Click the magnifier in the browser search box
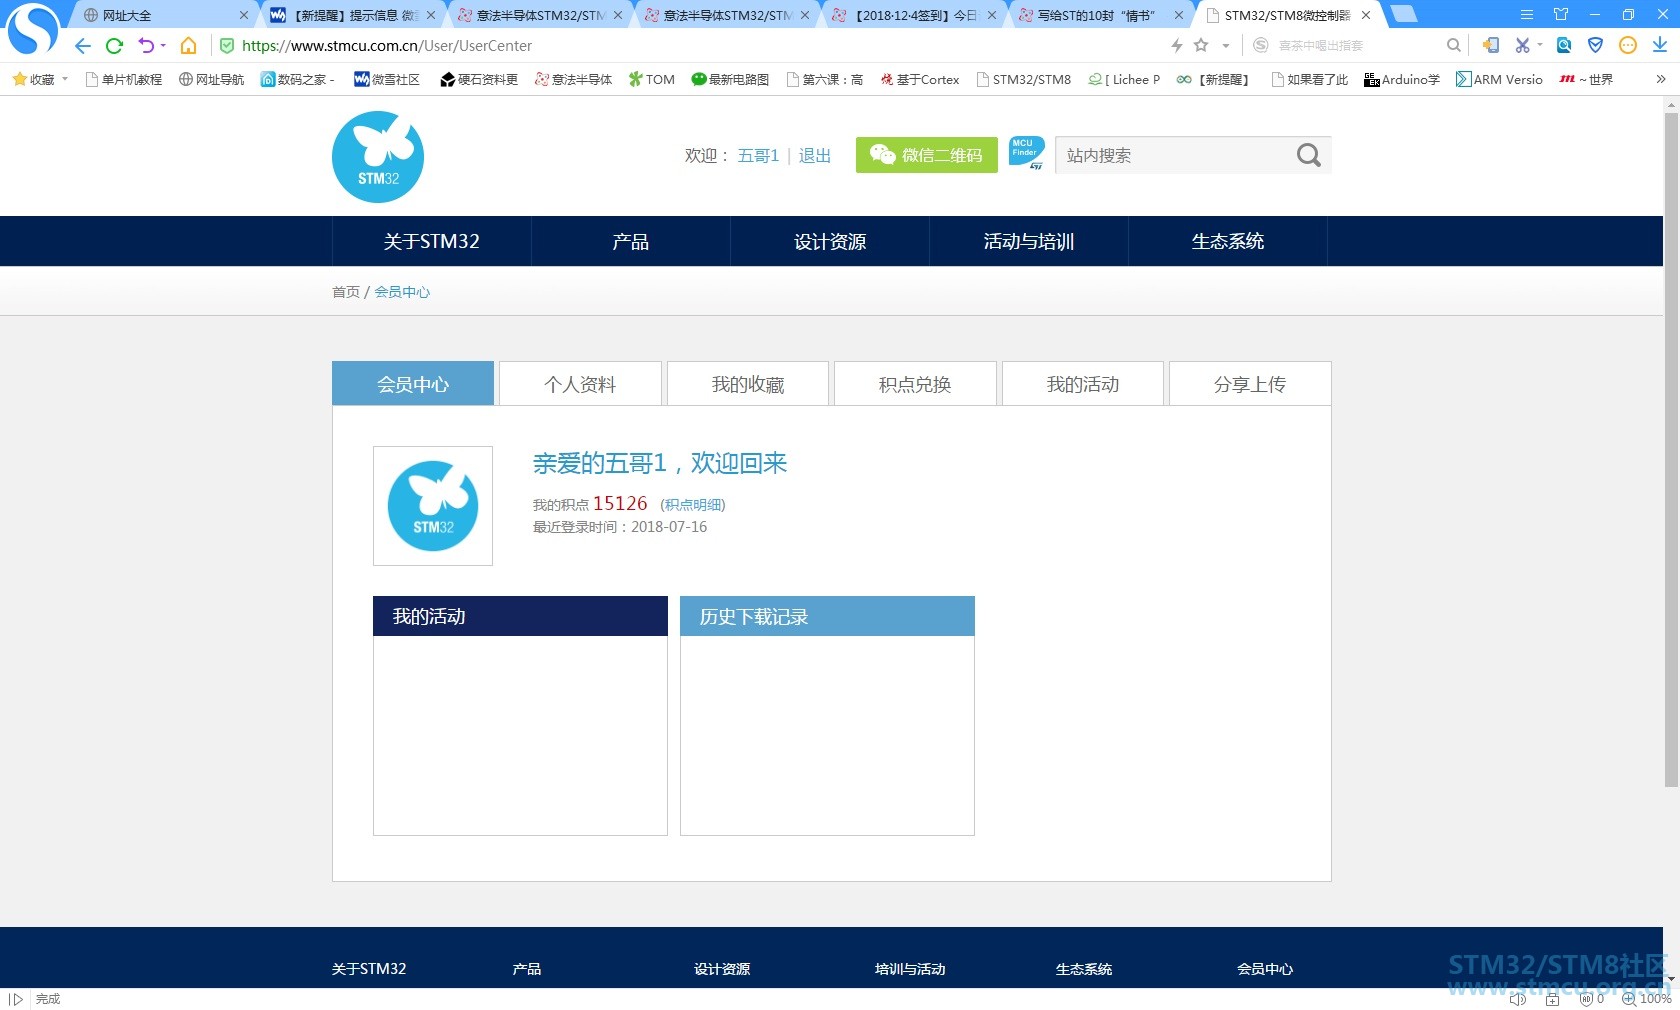This screenshot has height=1010, width=1680. (1453, 45)
